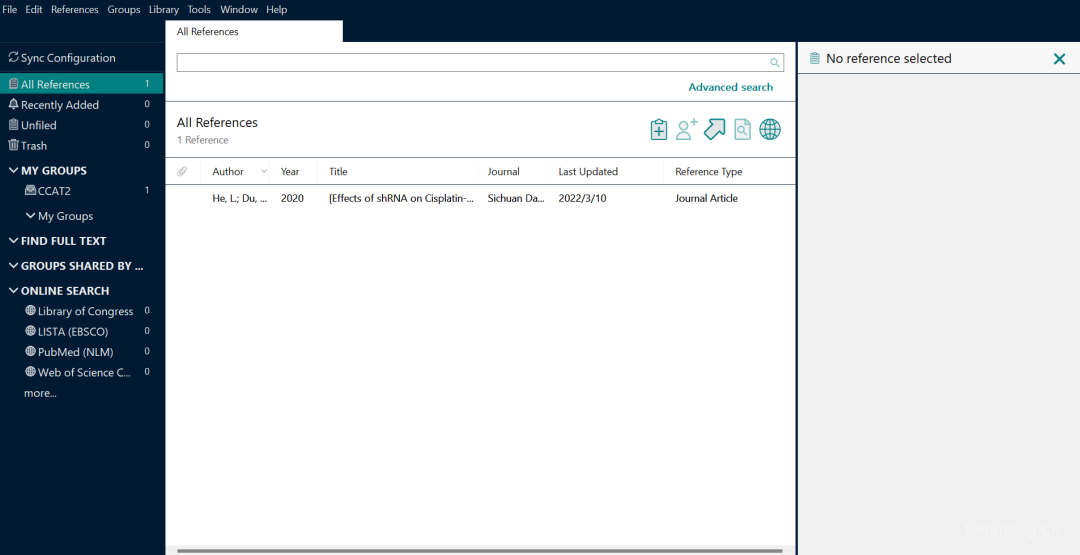Click the Export arrow icon in toolbar
Image resolution: width=1080 pixels, height=555 pixels.
click(x=714, y=130)
